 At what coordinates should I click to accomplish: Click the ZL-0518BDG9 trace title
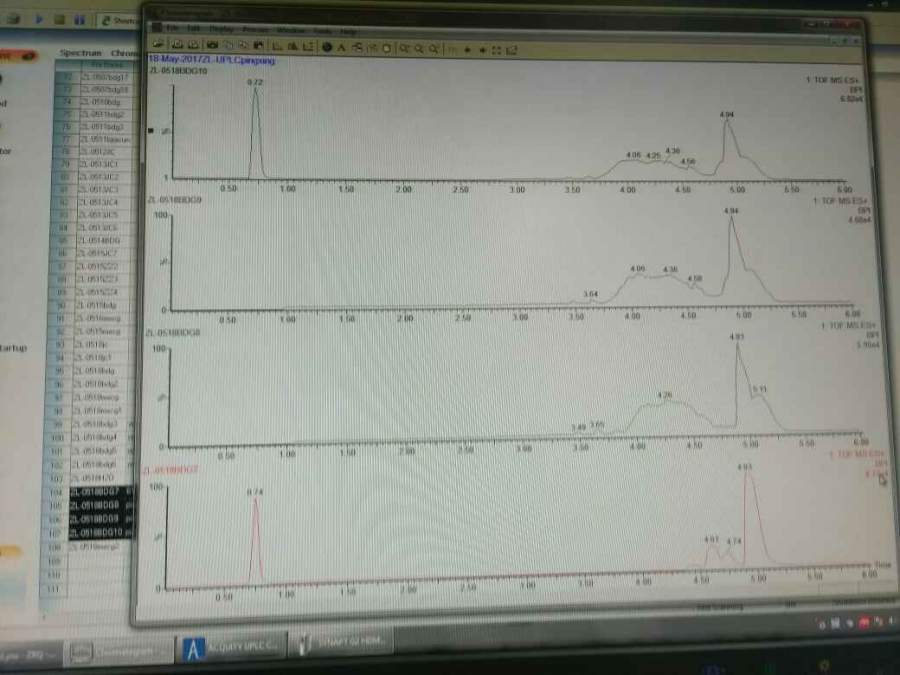[175, 200]
